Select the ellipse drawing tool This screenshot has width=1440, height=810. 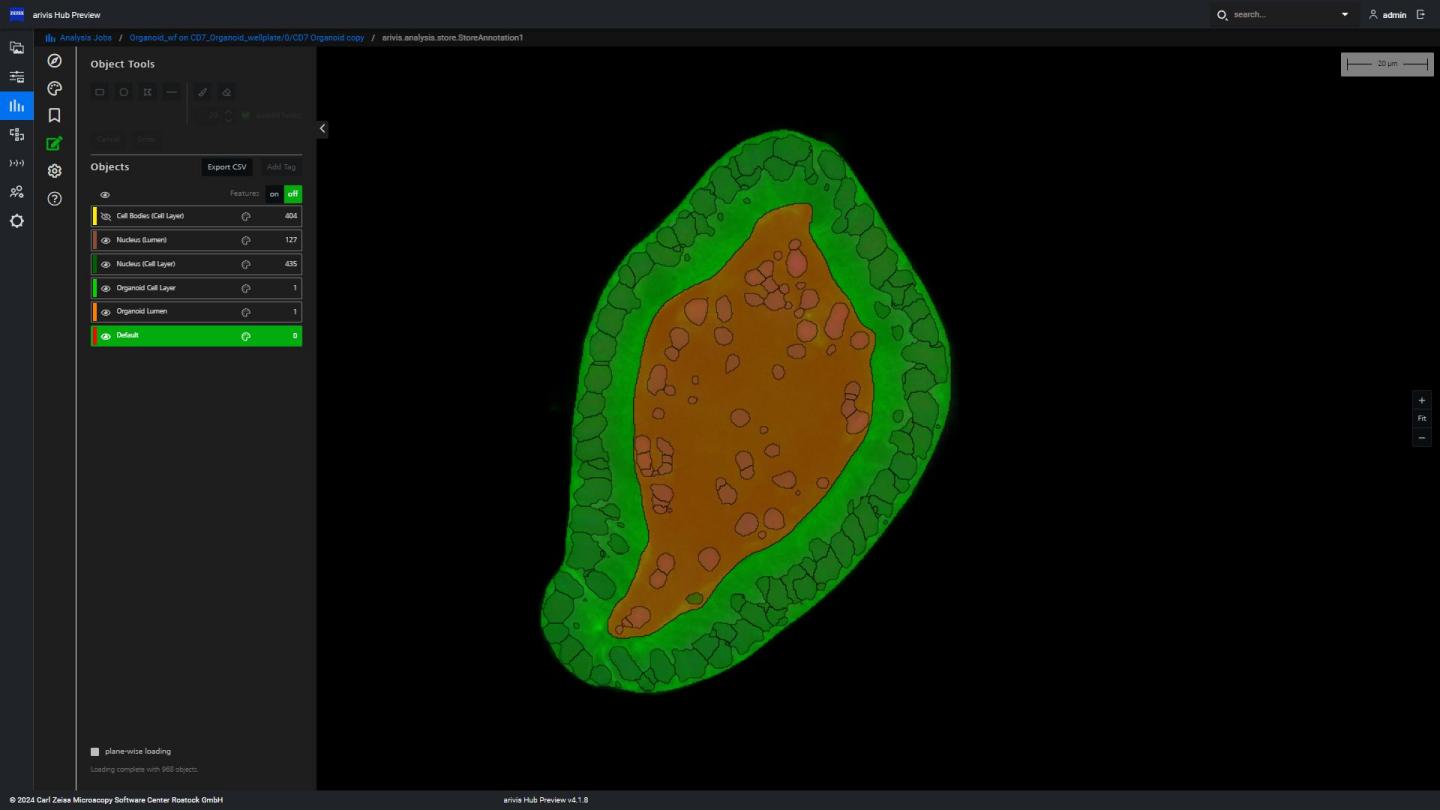(x=123, y=92)
